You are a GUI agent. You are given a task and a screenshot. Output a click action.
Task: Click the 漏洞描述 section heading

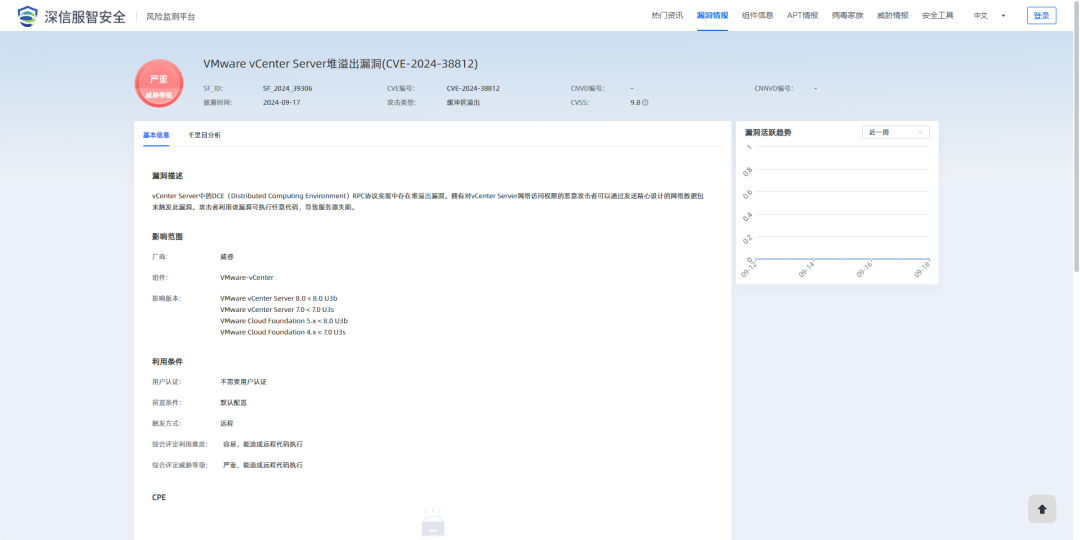pos(167,176)
